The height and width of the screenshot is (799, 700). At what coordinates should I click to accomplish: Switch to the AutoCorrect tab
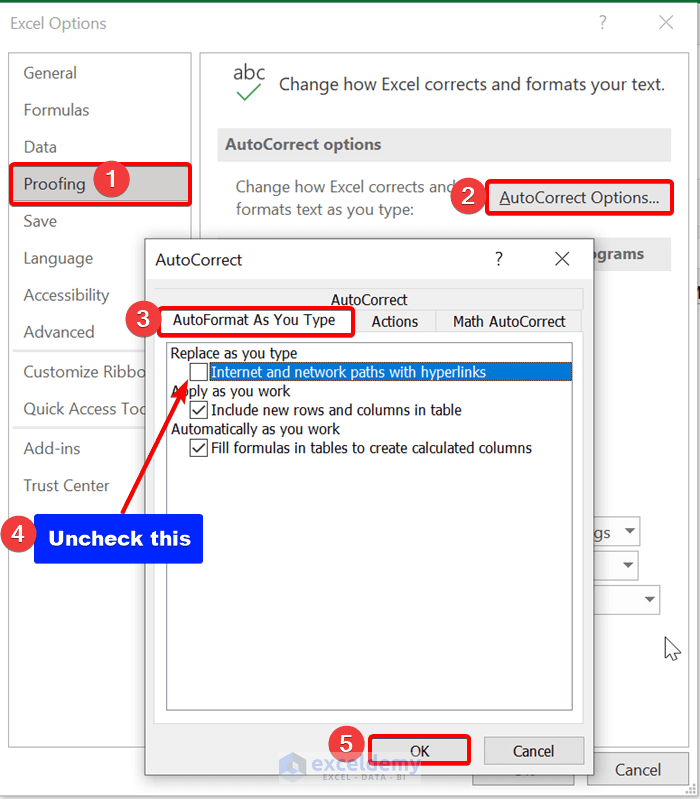[369, 300]
